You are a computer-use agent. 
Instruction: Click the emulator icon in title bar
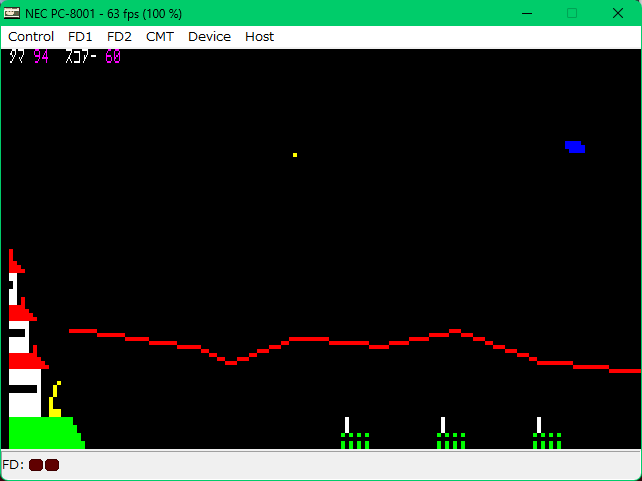pyautogui.click(x=11, y=13)
